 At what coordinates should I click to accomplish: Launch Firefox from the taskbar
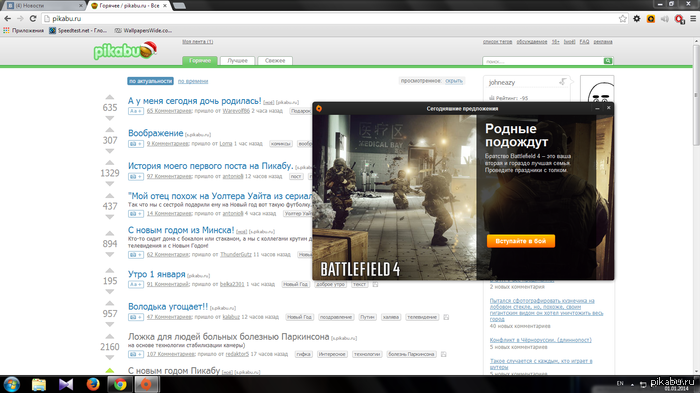point(93,384)
